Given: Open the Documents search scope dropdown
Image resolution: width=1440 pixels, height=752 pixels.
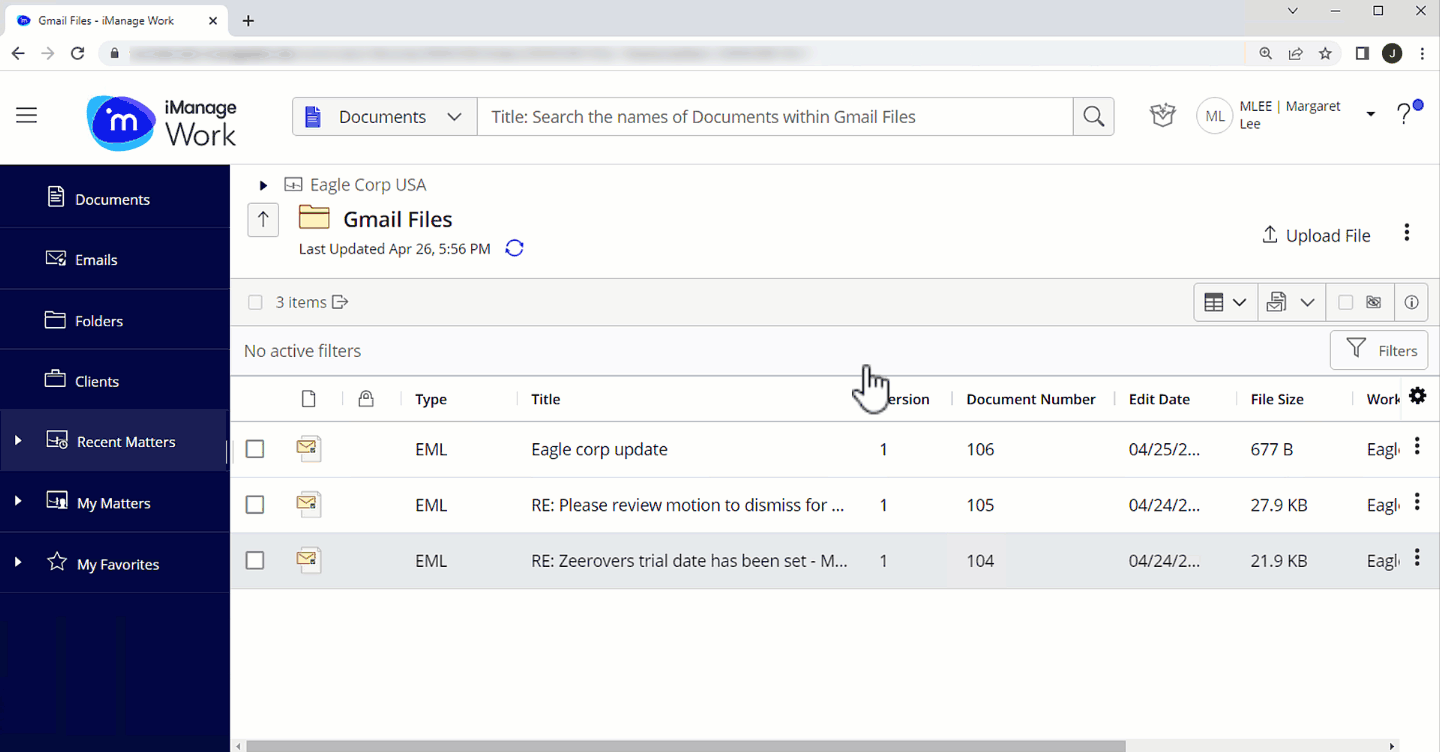Looking at the screenshot, I should [384, 117].
